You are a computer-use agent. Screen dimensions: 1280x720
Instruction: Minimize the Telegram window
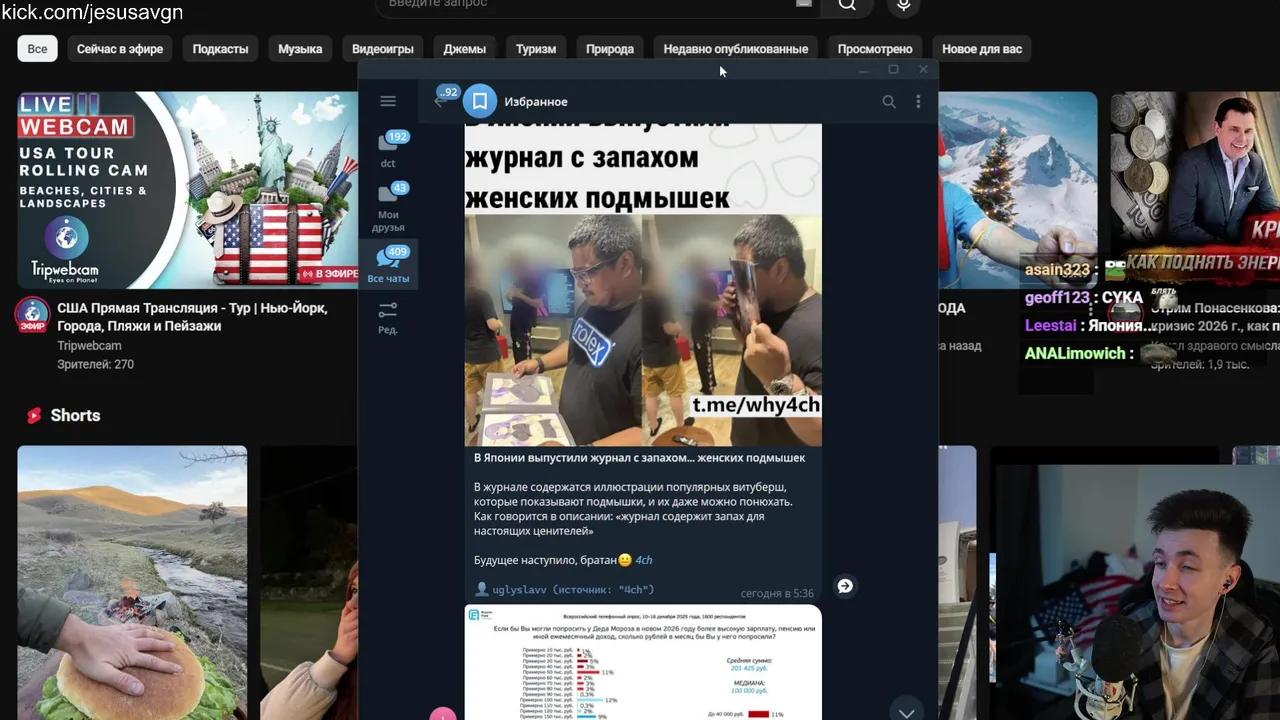(864, 69)
